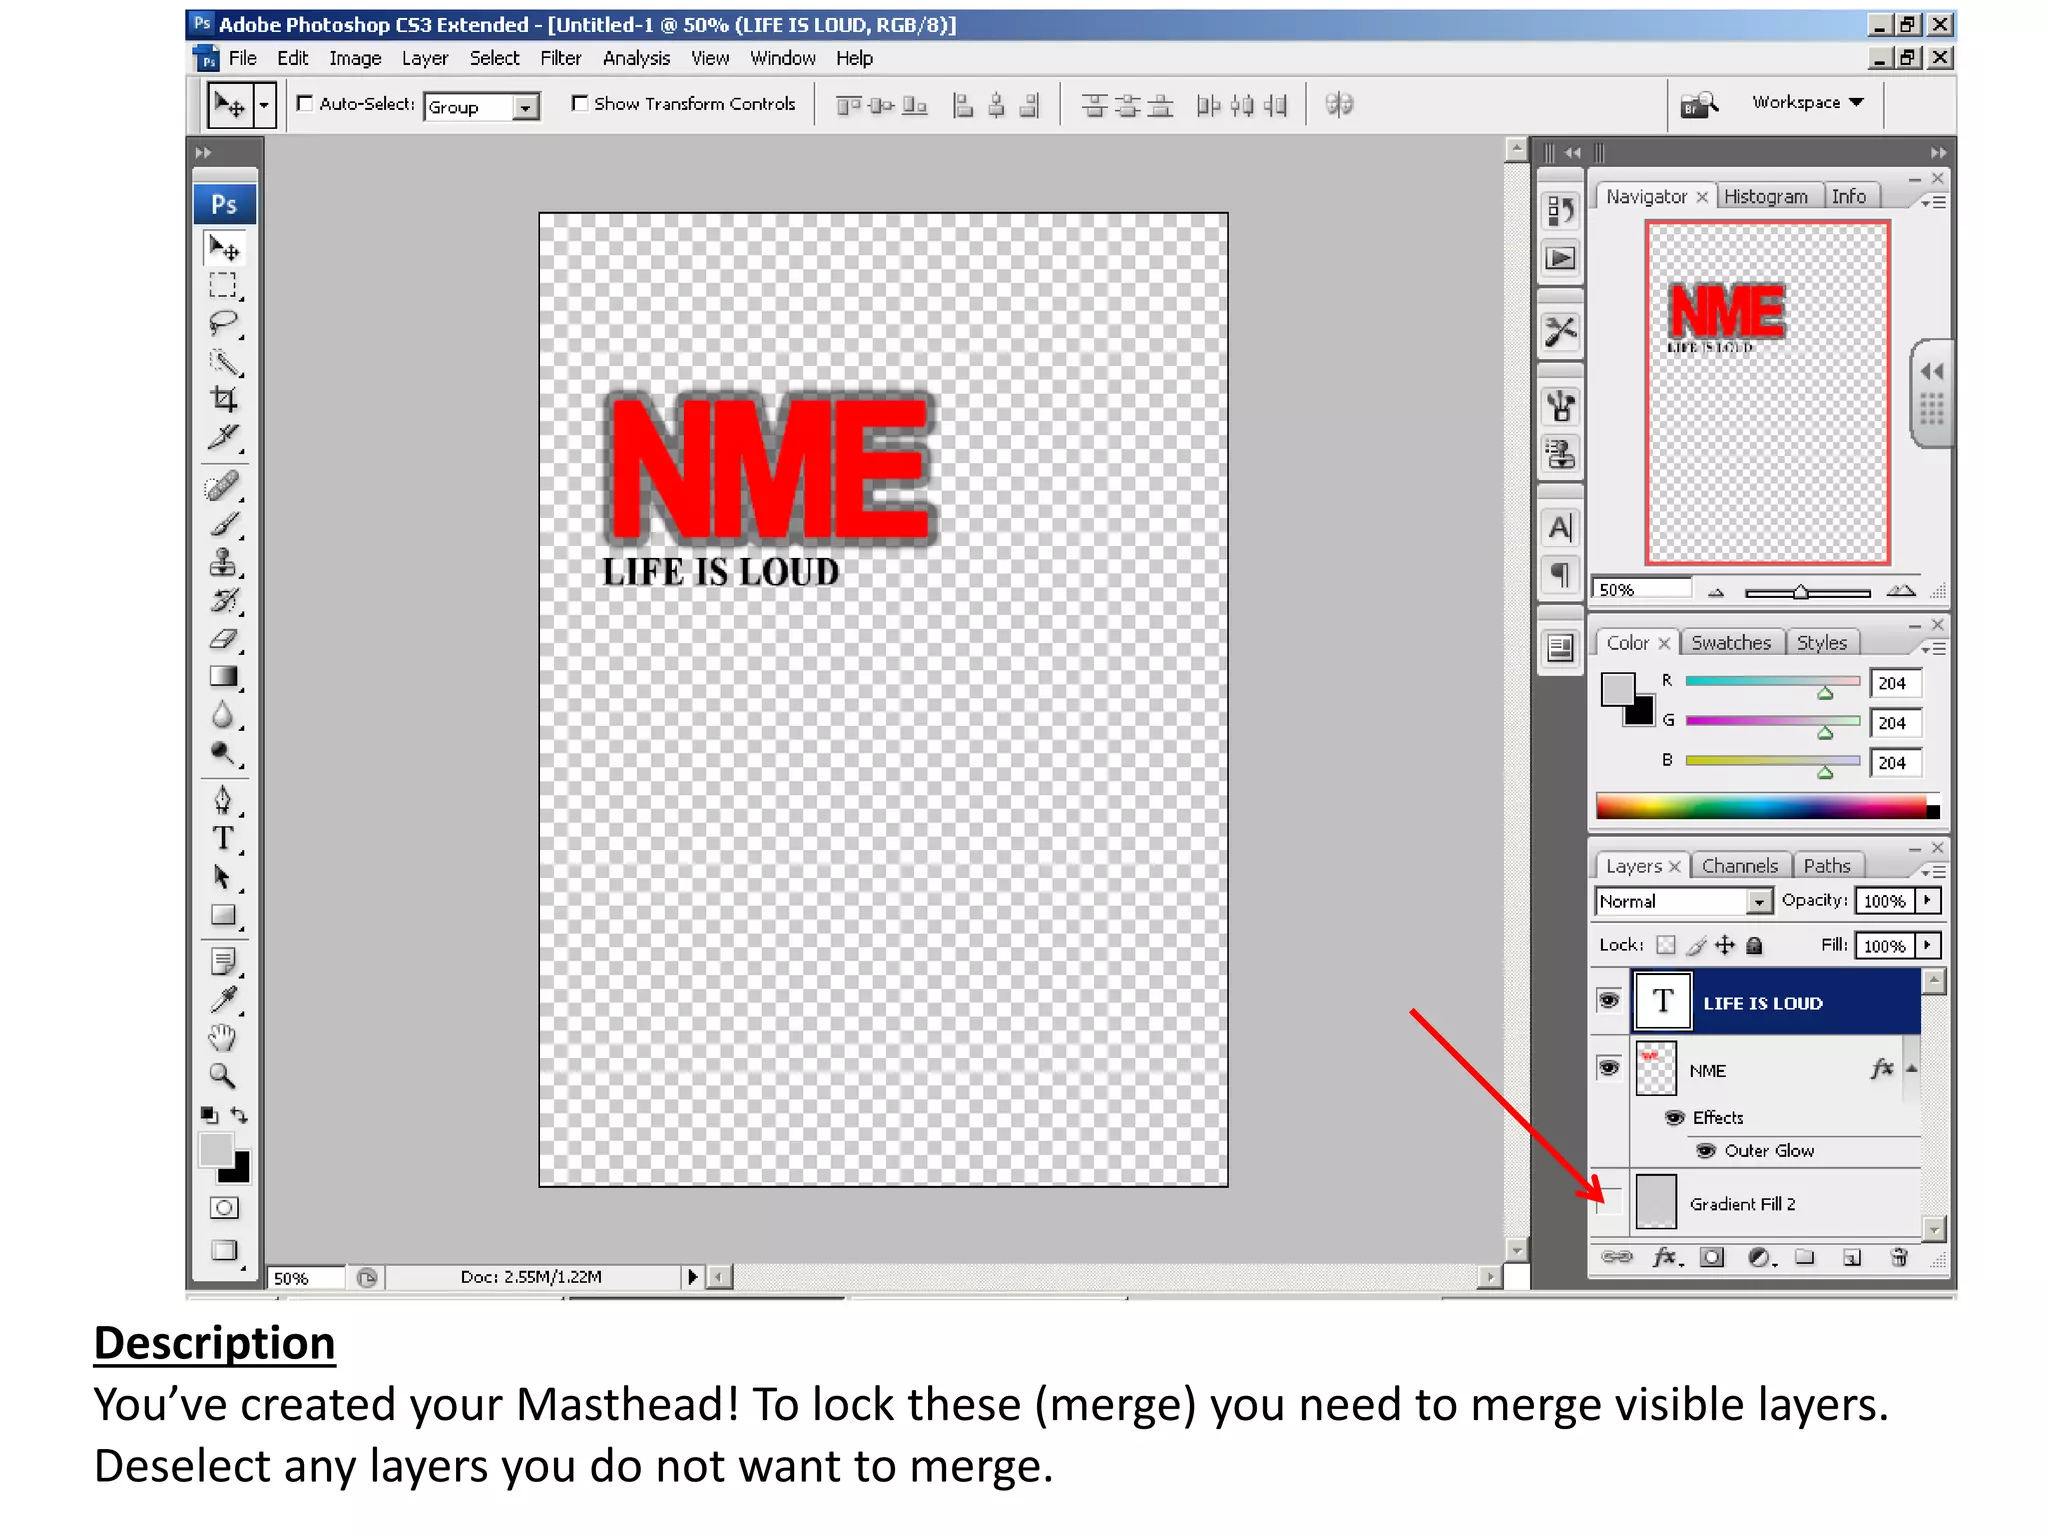
Task: Open the Workspace dropdown
Action: pyautogui.click(x=1808, y=102)
